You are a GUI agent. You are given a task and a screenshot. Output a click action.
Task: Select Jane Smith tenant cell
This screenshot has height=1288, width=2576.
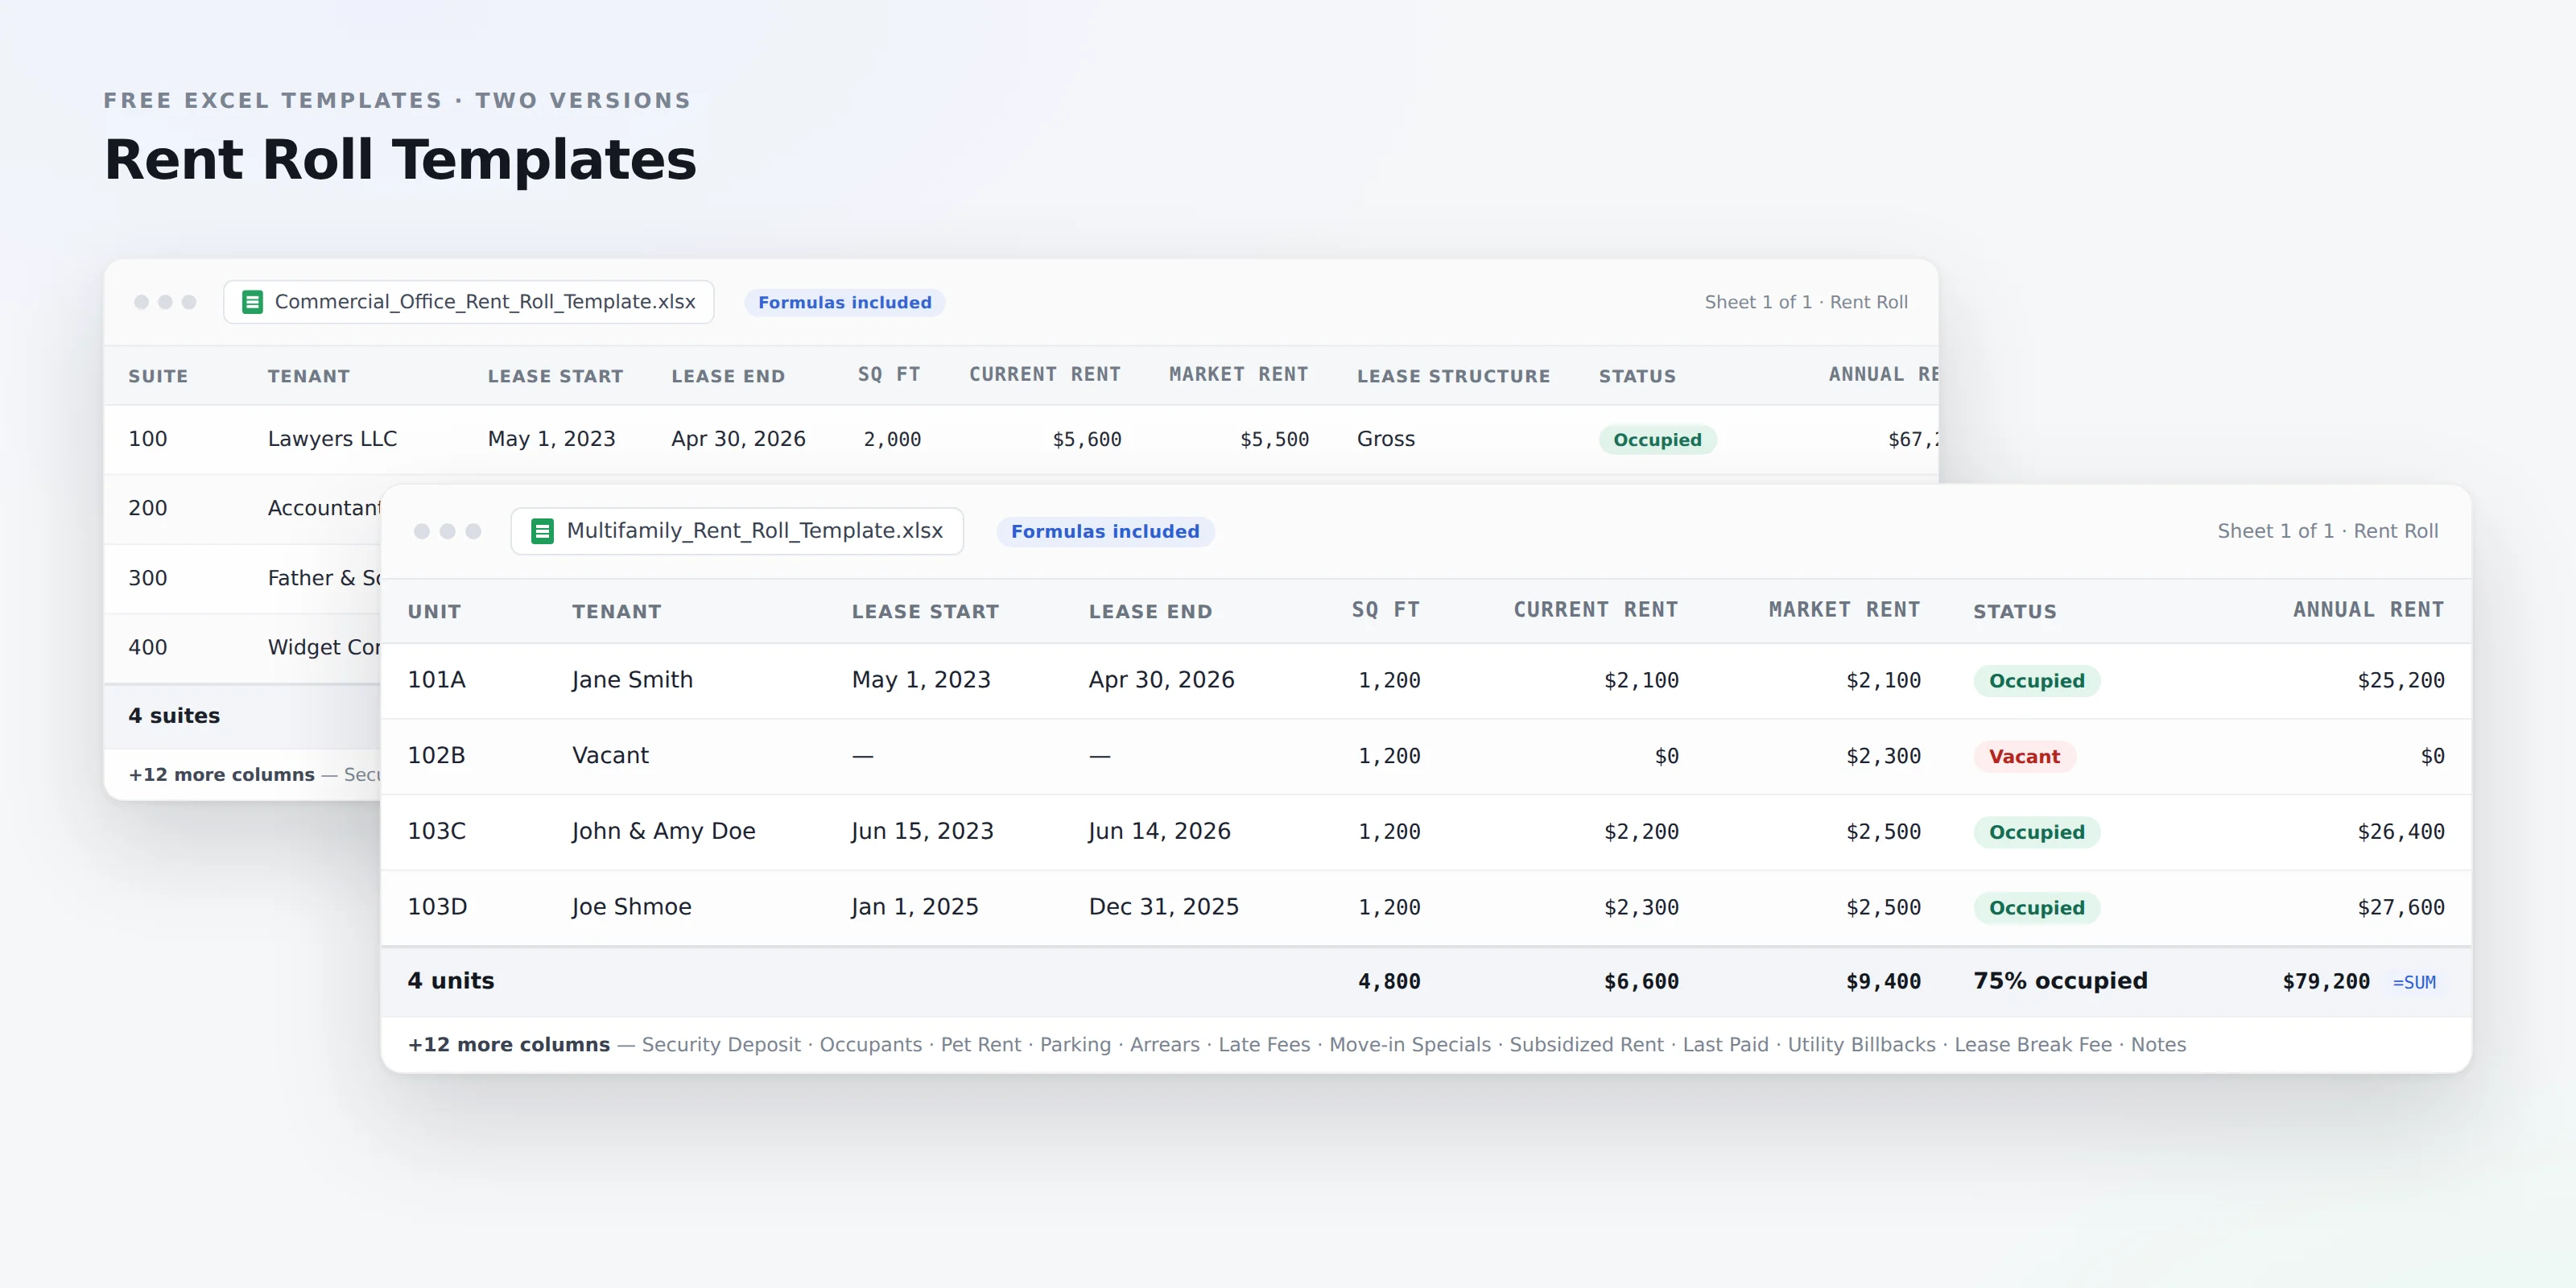pyautogui.click(x=632, y=680)
